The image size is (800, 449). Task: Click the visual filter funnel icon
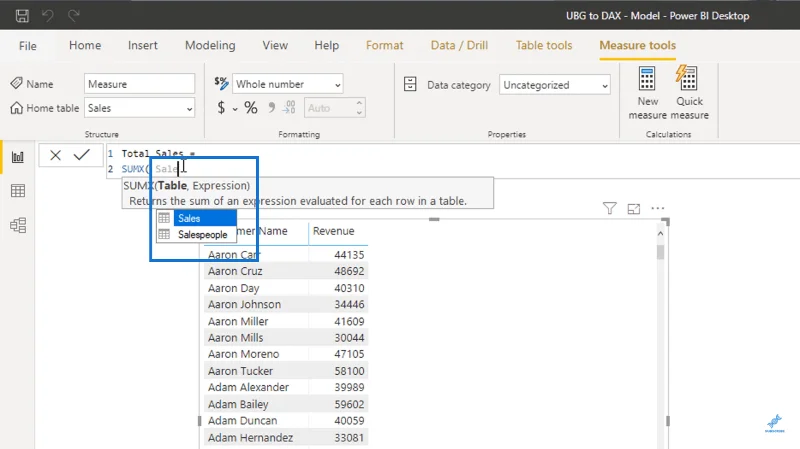pyautogui.click(x=609, y=208)
